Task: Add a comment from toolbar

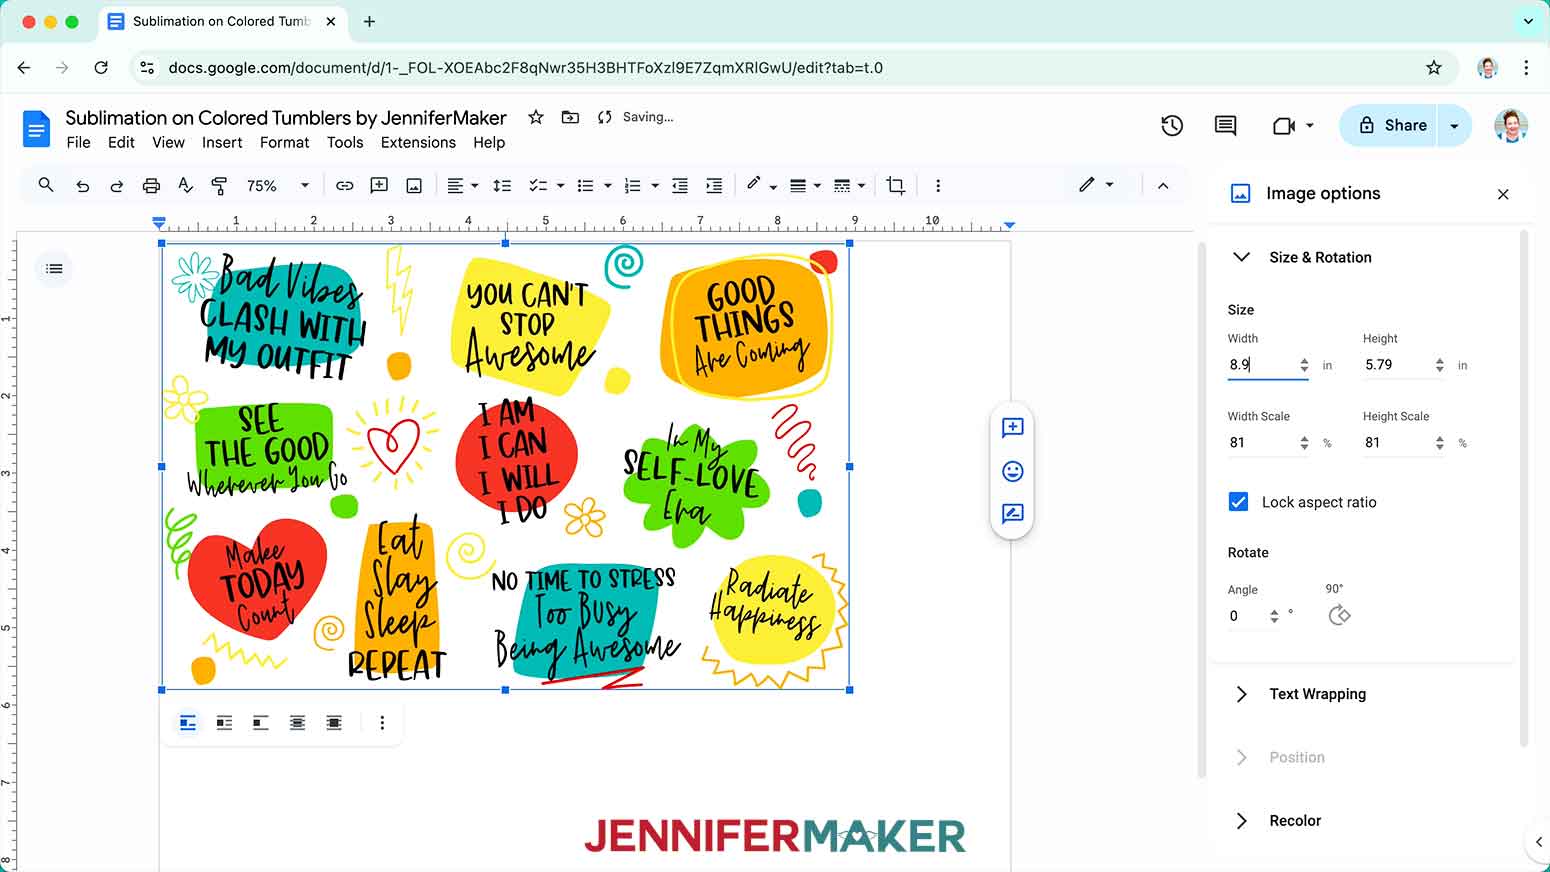Action: click(379, 185)
